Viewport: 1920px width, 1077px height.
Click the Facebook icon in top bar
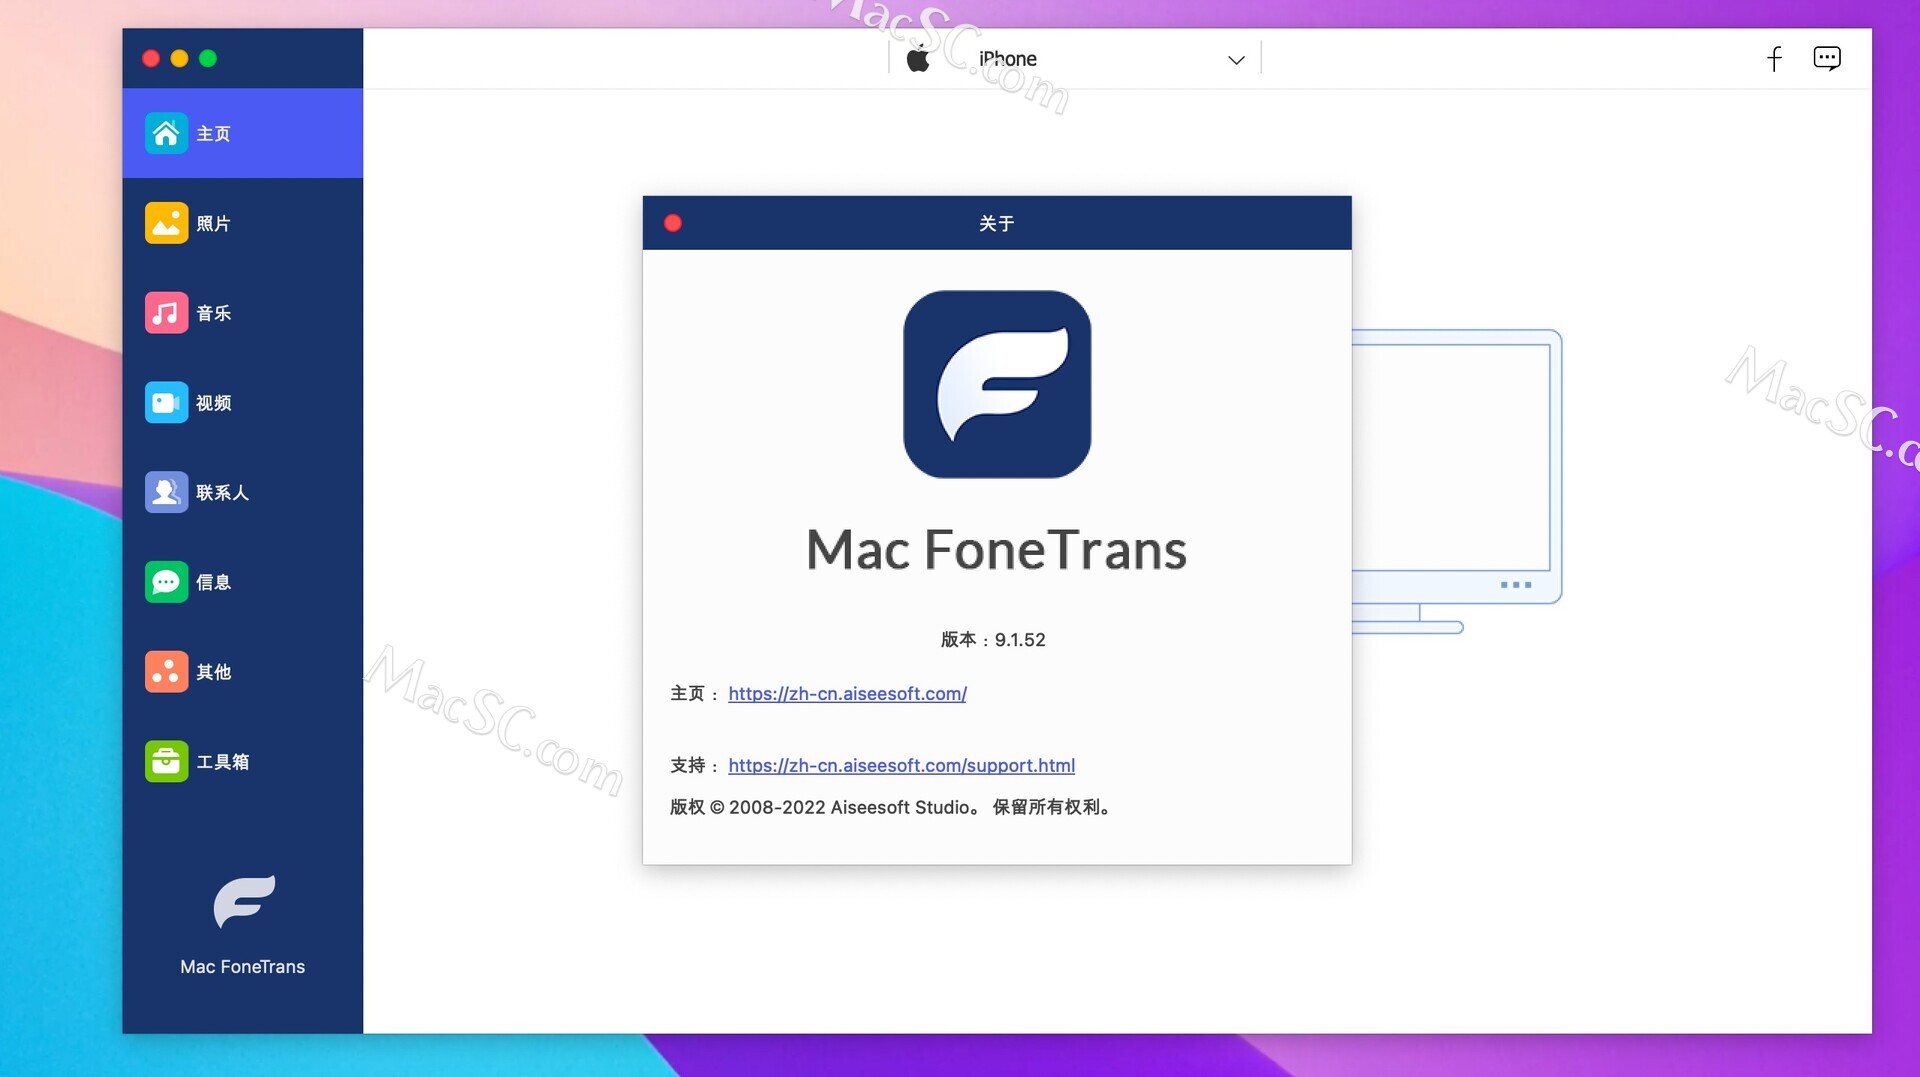[1774, 59]
